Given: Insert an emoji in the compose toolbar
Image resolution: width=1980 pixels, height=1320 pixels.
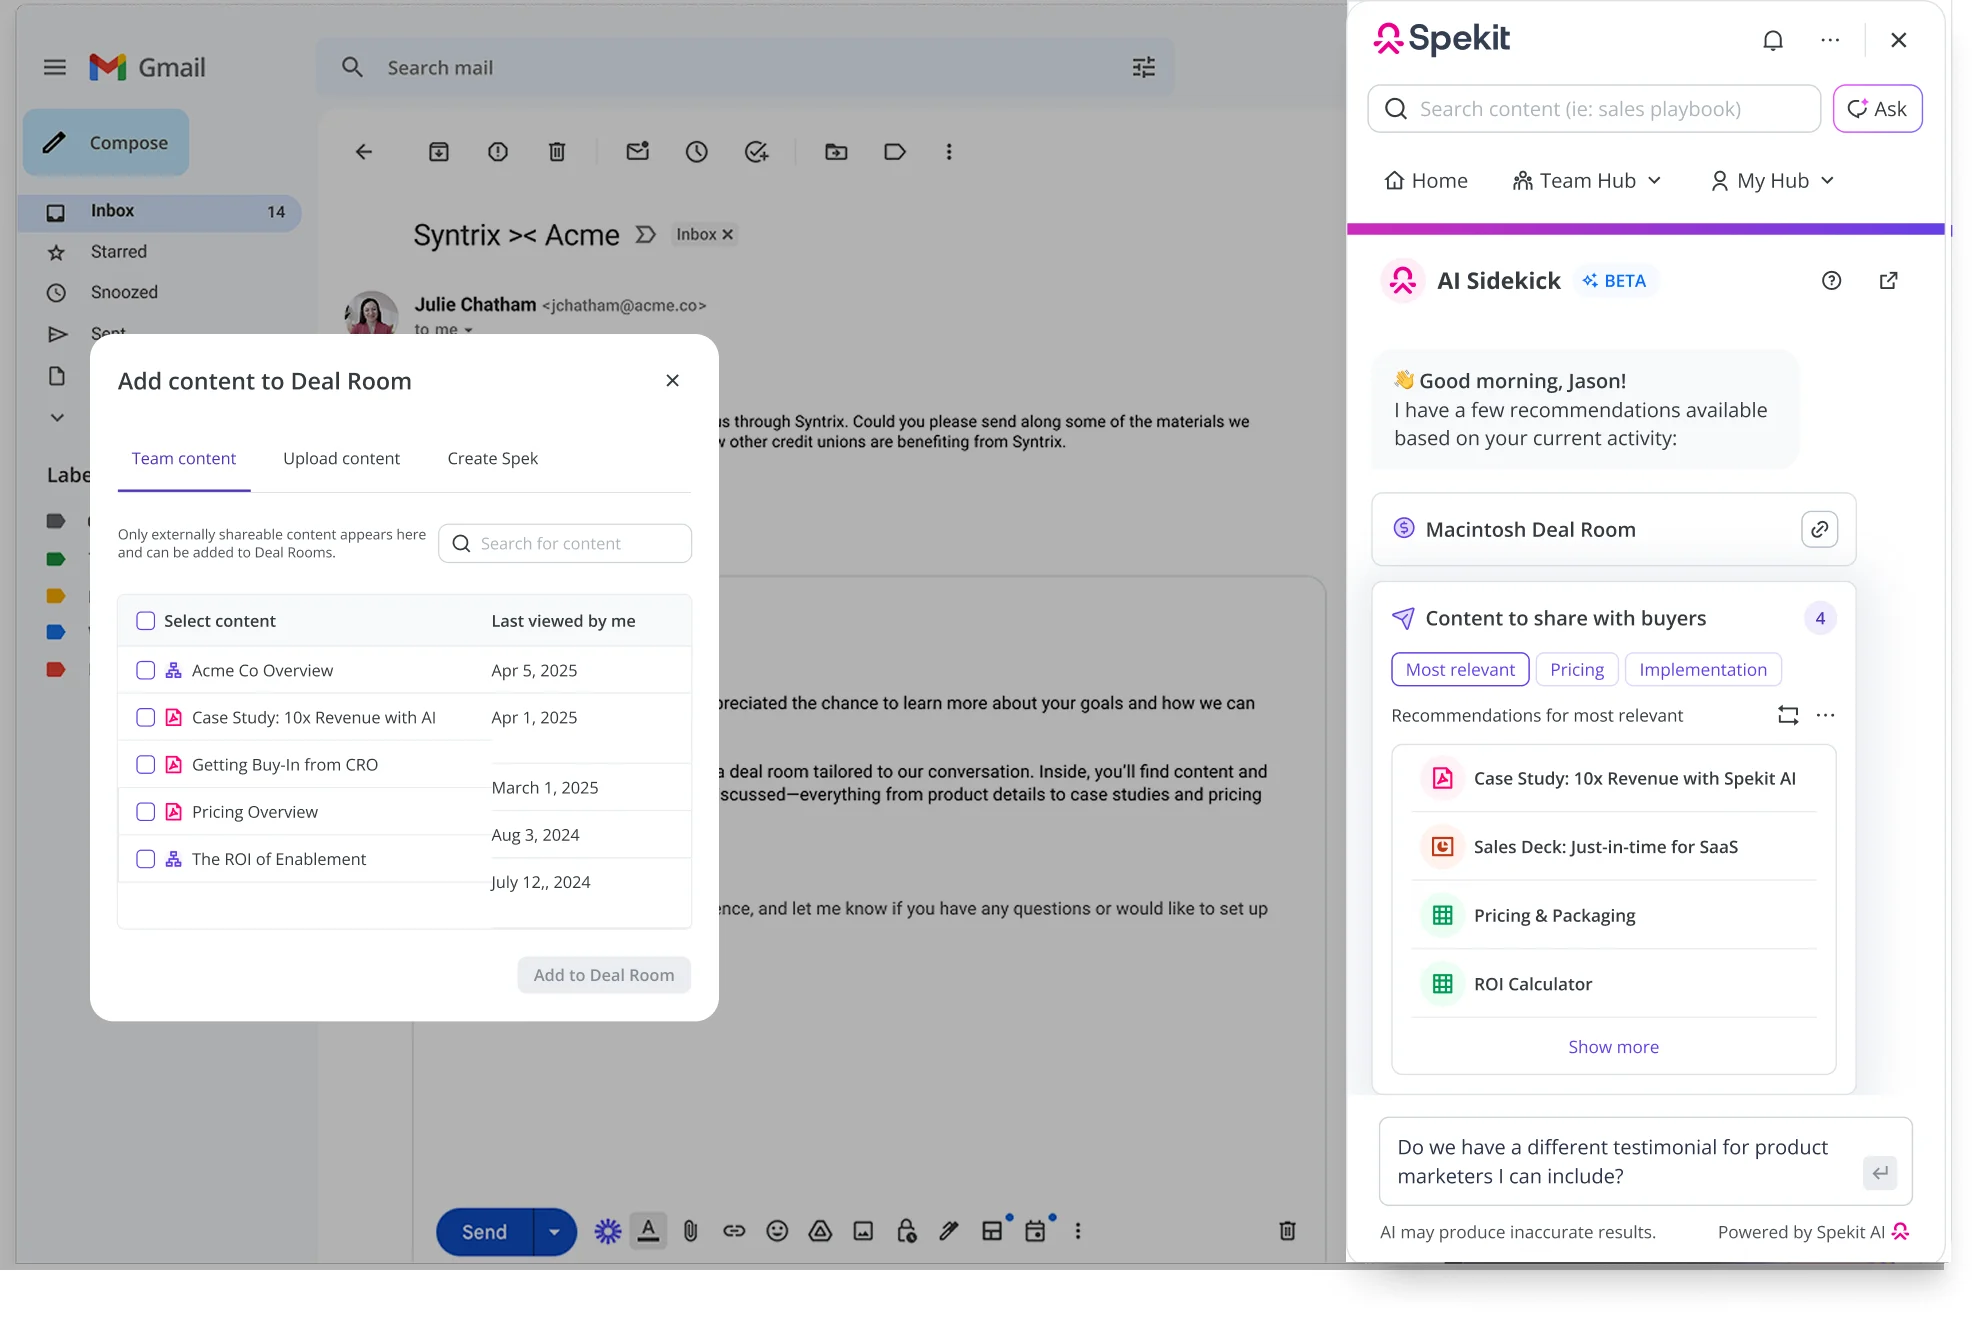Looking at the screenshot, I should [777, 1231].
